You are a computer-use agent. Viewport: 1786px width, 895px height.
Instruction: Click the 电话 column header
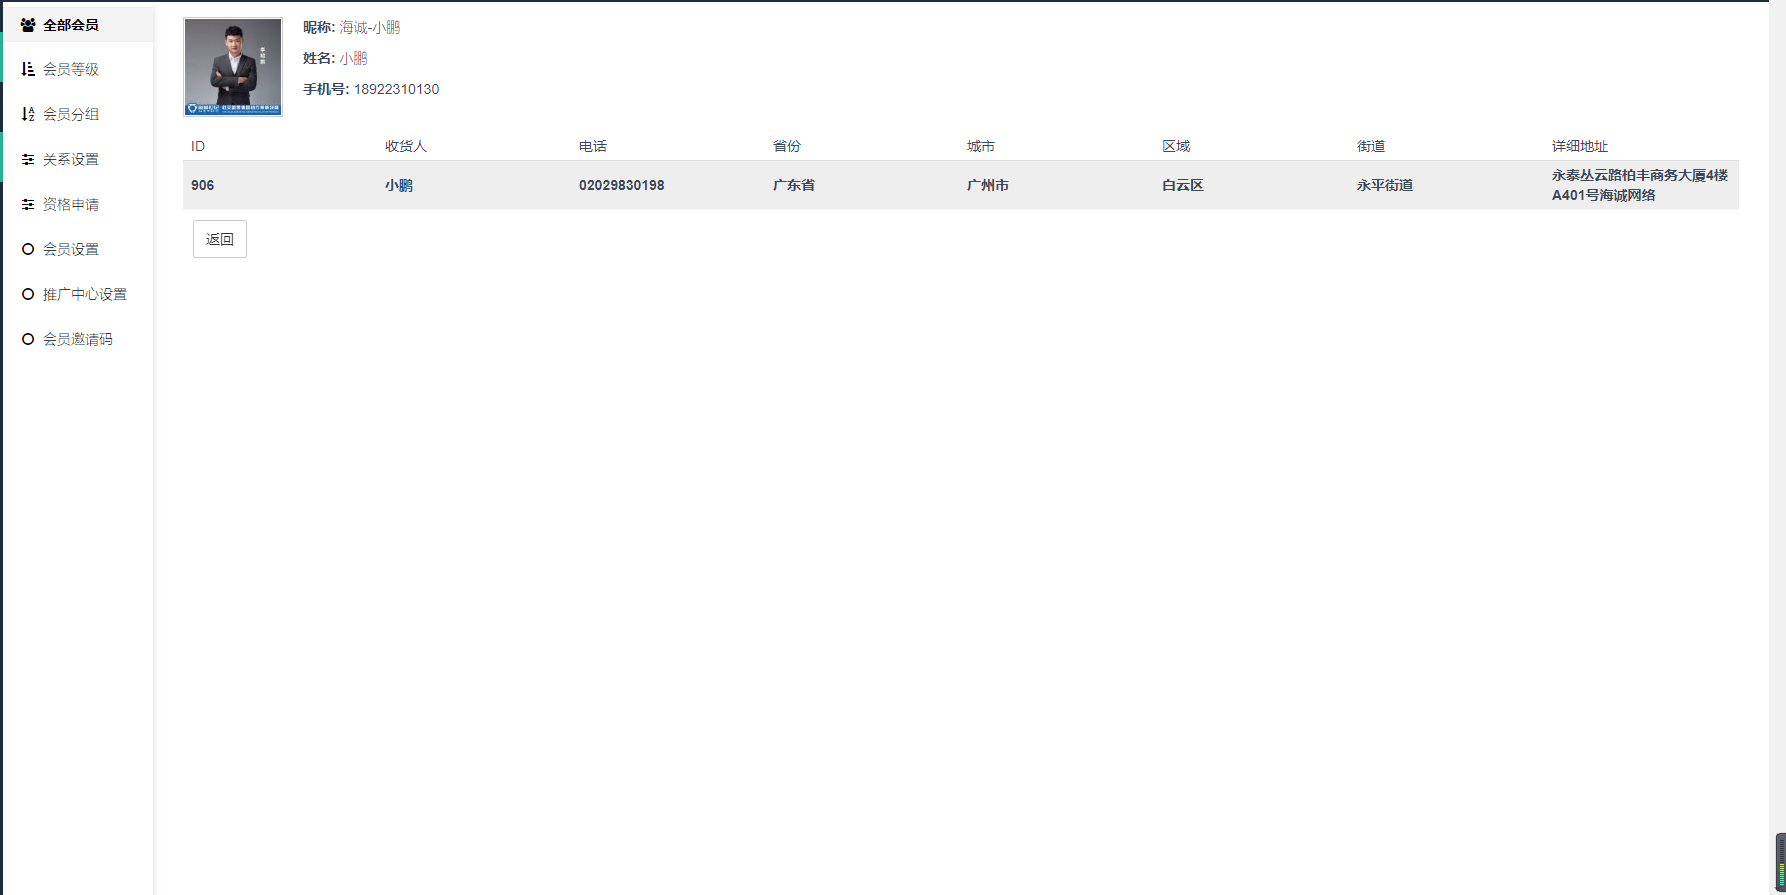tap(593, 146)
